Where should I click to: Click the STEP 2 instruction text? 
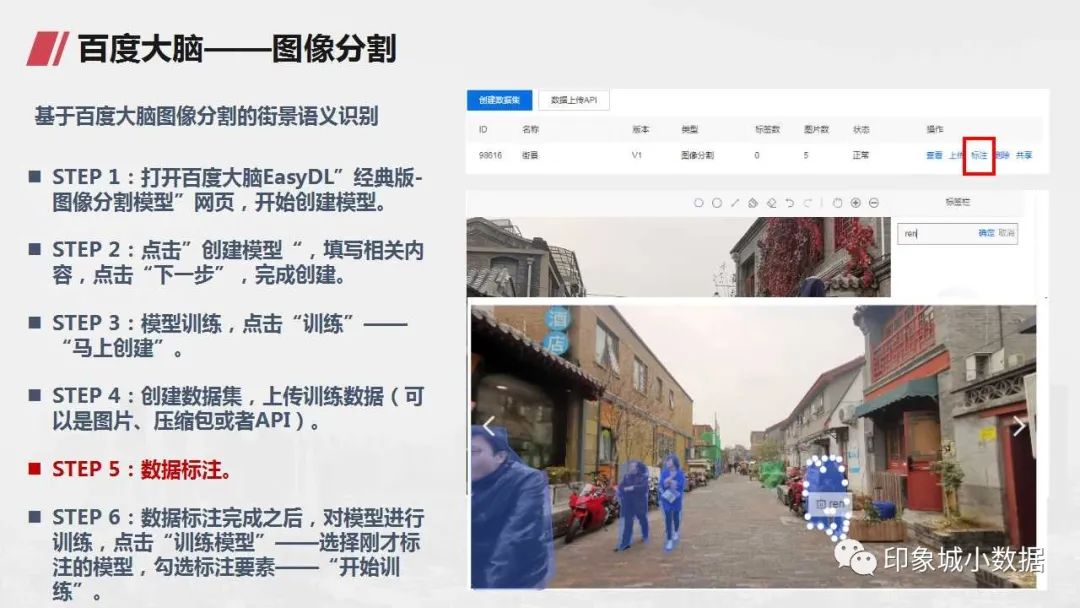[x=238, y=262]
